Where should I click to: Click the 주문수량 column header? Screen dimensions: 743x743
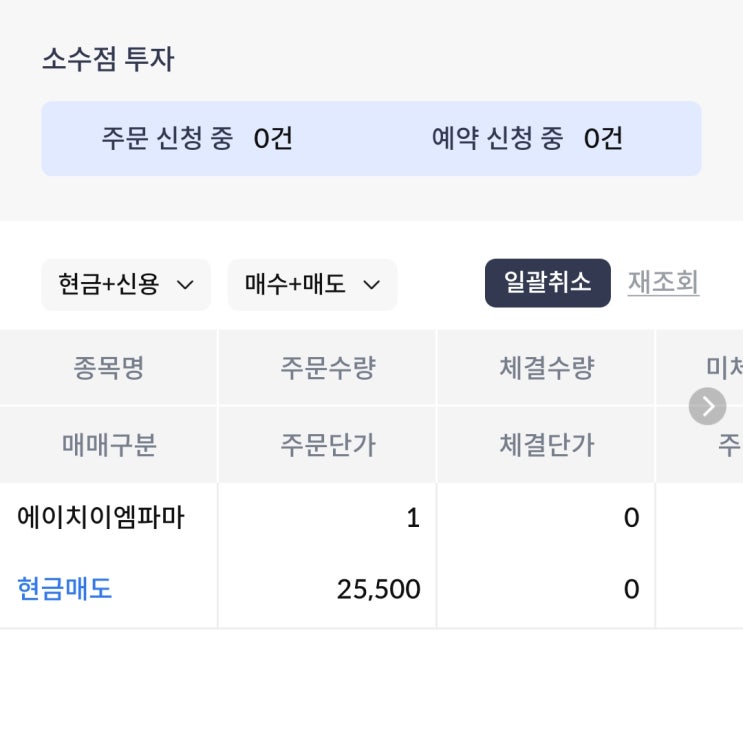pyautogui.click(x=327, y=368)
